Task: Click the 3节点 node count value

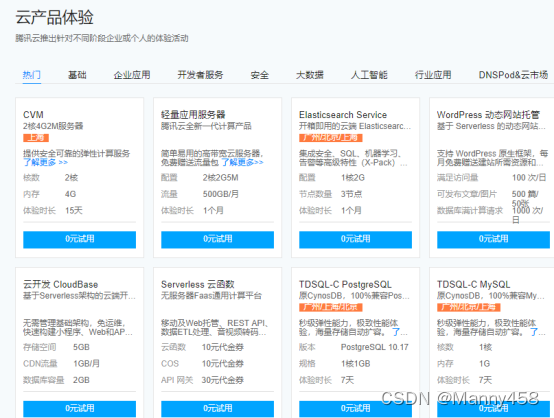Action: 351,194
